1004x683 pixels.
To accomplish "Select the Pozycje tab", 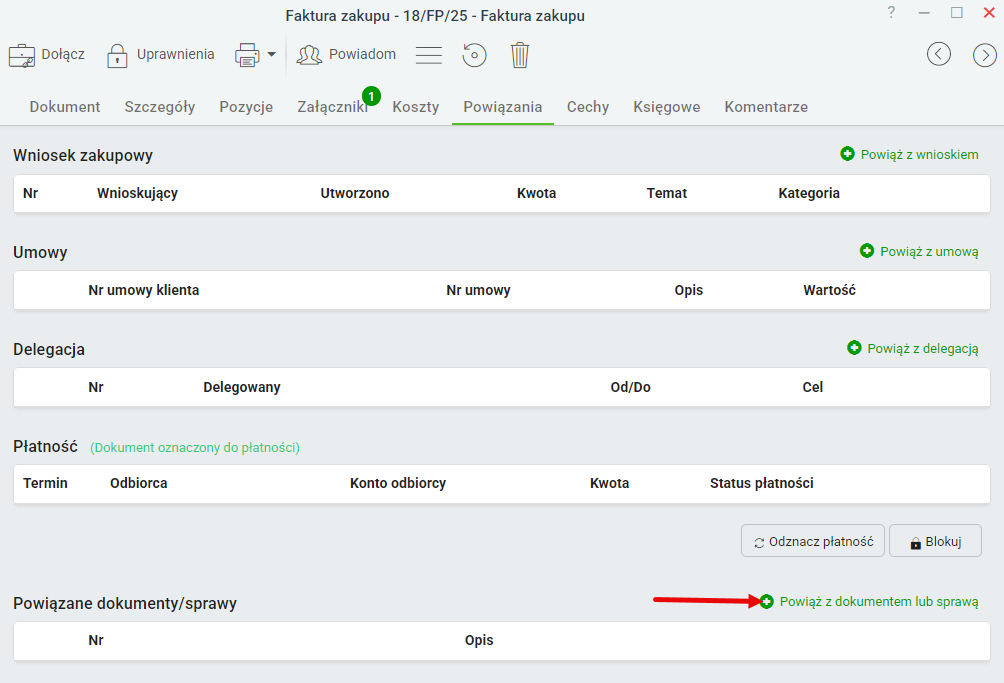I will coord(246,107).
